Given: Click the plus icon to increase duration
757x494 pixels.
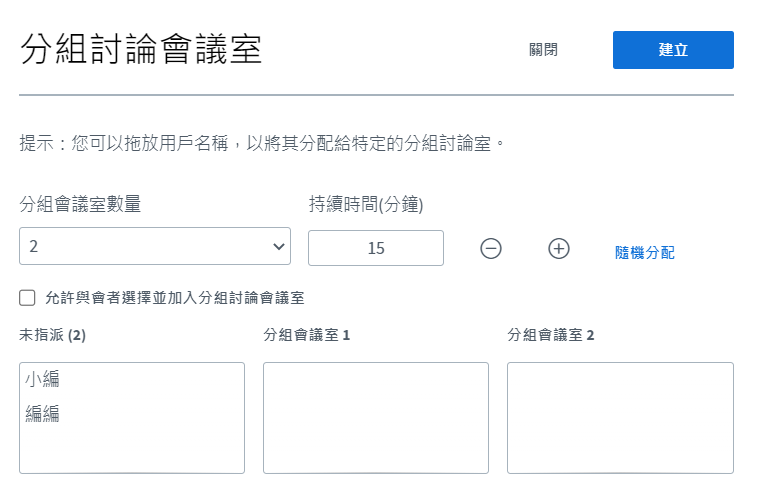Looking at the screenshot, I should (x=559, y=249).
